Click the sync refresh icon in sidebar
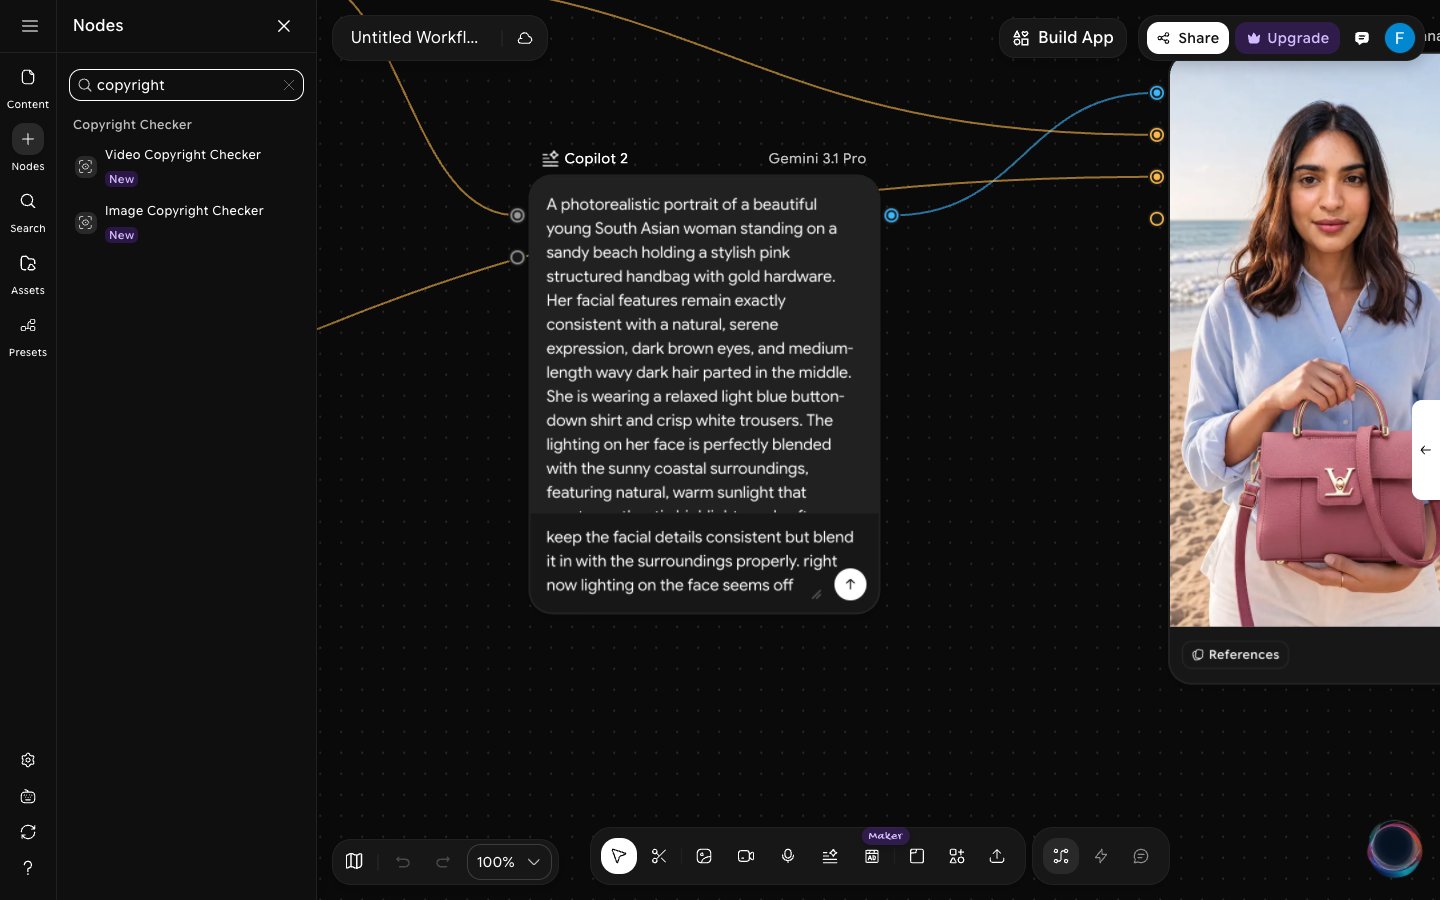Image resolution: width=1440 pixels, height=900 pixels. pyautogui.click(x=28, y=832)
